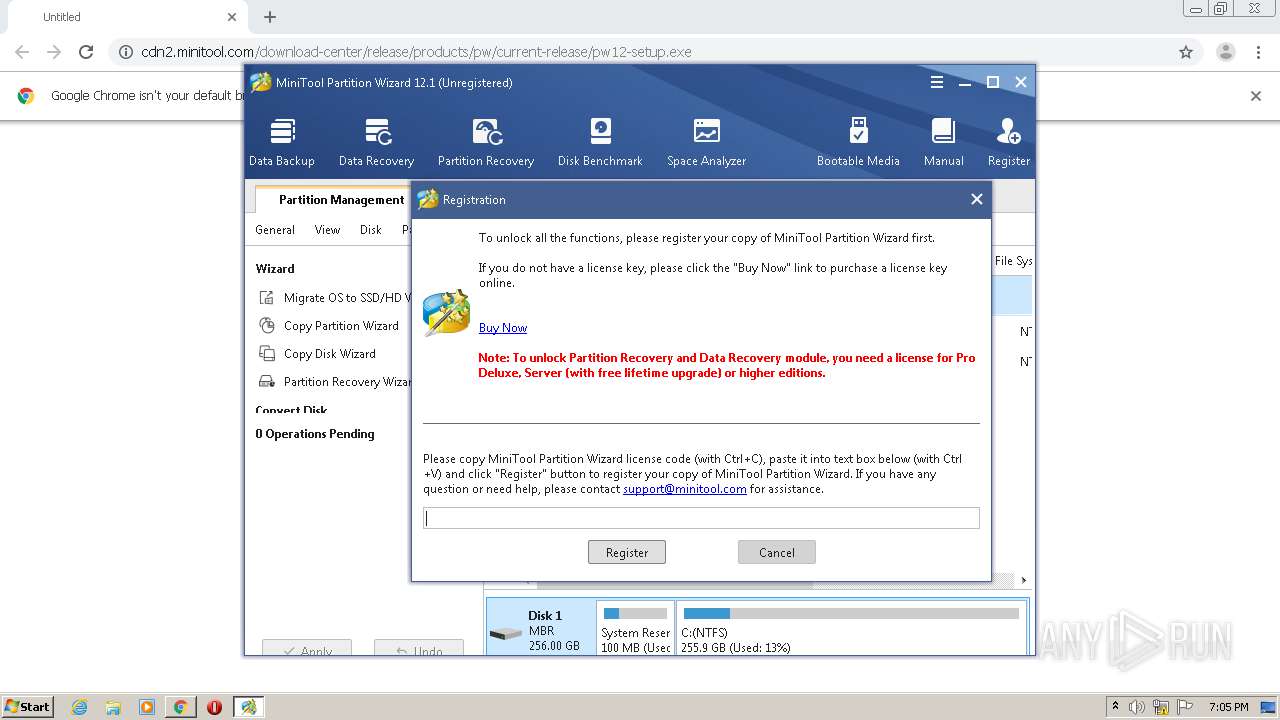Follow the Buy Now link
Image resolution: width=1280 pixels, height=720 pixels.
click(x=503, y=328)
